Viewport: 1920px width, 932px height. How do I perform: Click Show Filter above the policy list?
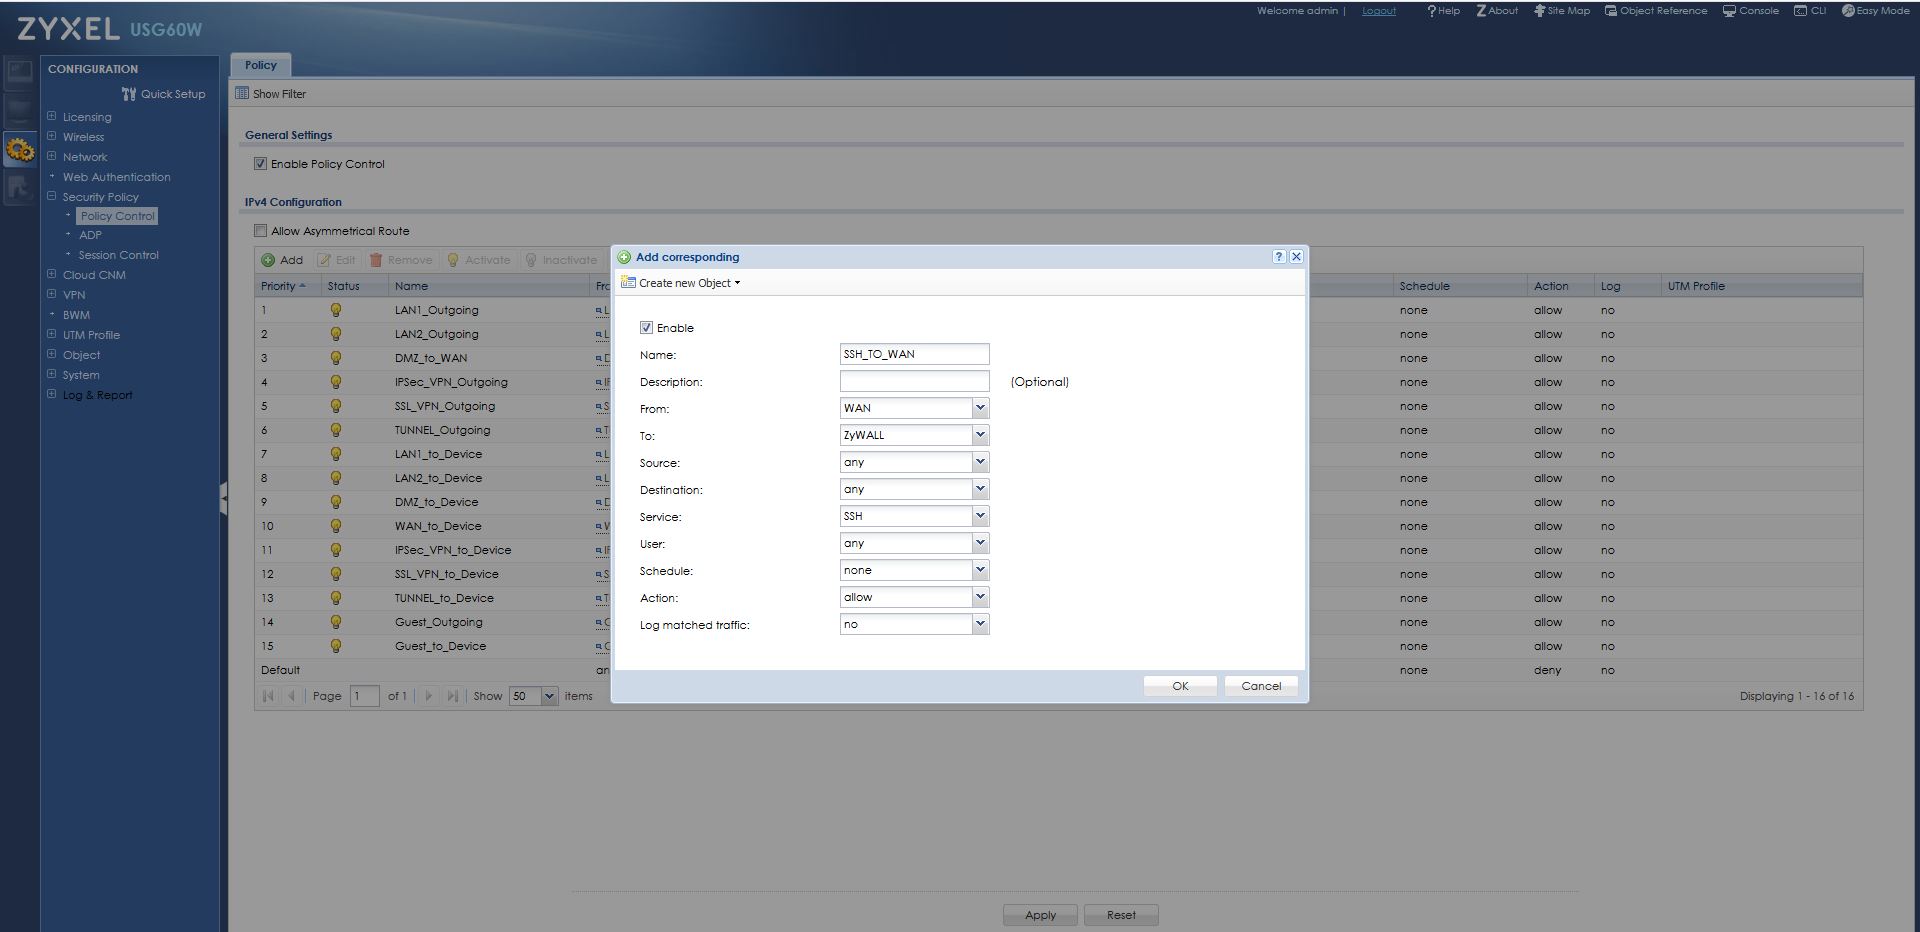(x=277, y=93)
